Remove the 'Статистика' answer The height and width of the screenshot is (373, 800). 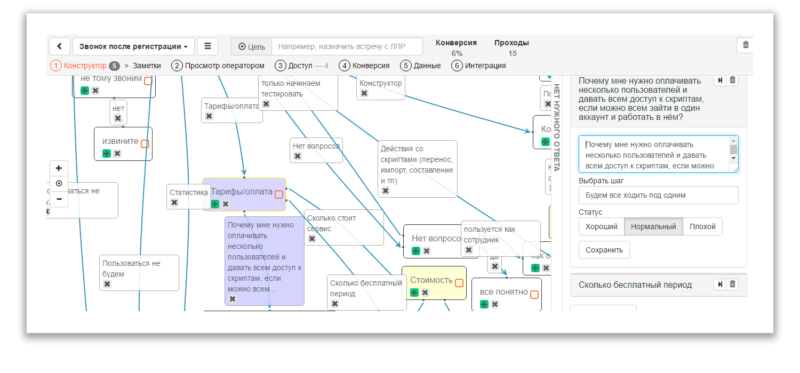(174, 203)
